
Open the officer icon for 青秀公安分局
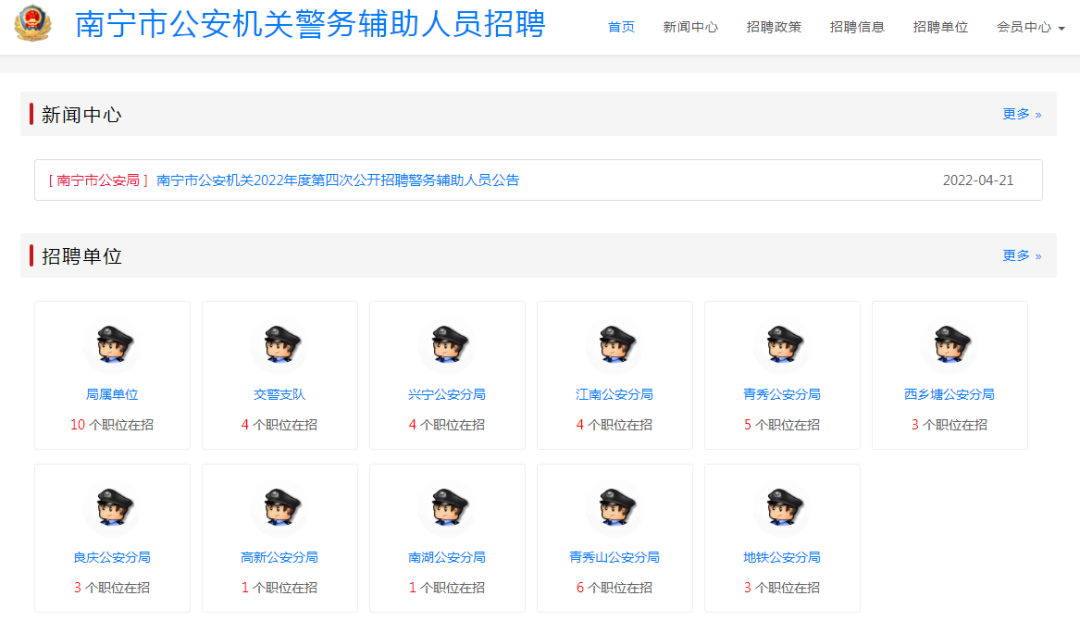coord(782,345)
